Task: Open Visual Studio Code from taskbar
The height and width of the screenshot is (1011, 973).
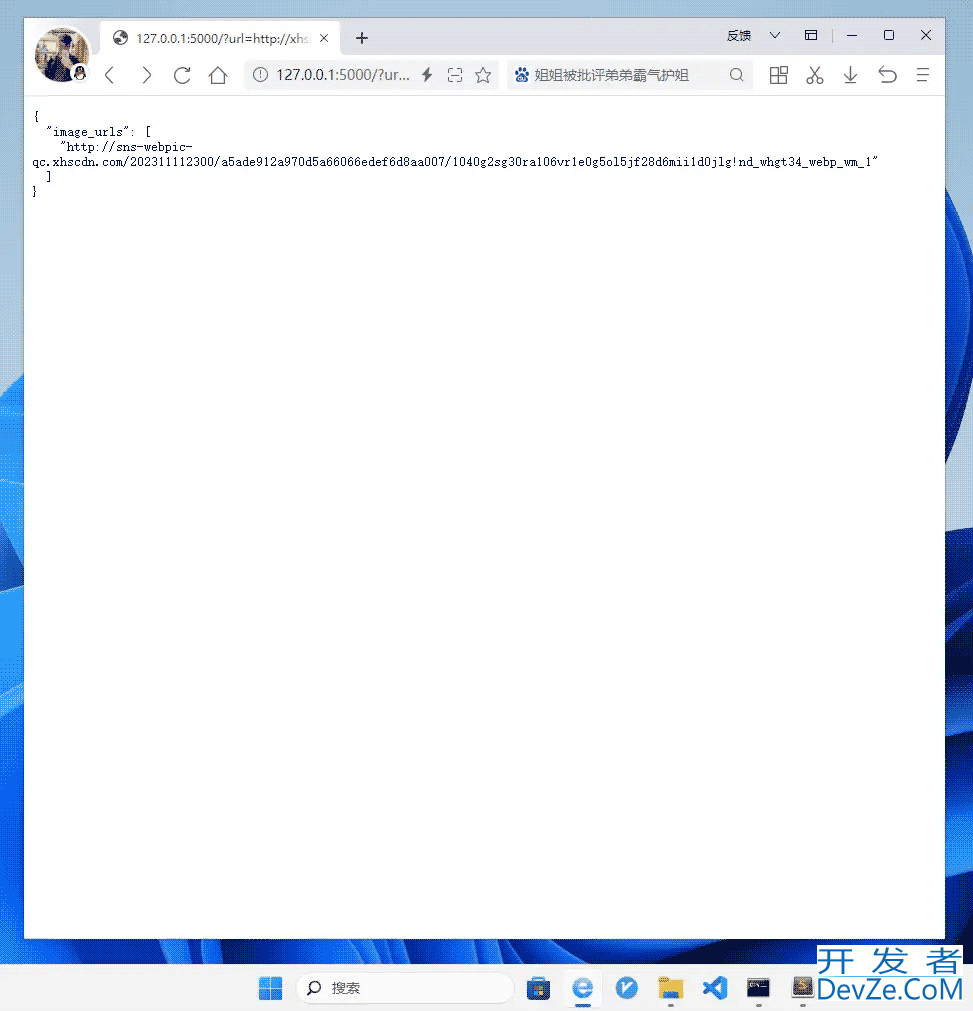Action: coord(714,988)
